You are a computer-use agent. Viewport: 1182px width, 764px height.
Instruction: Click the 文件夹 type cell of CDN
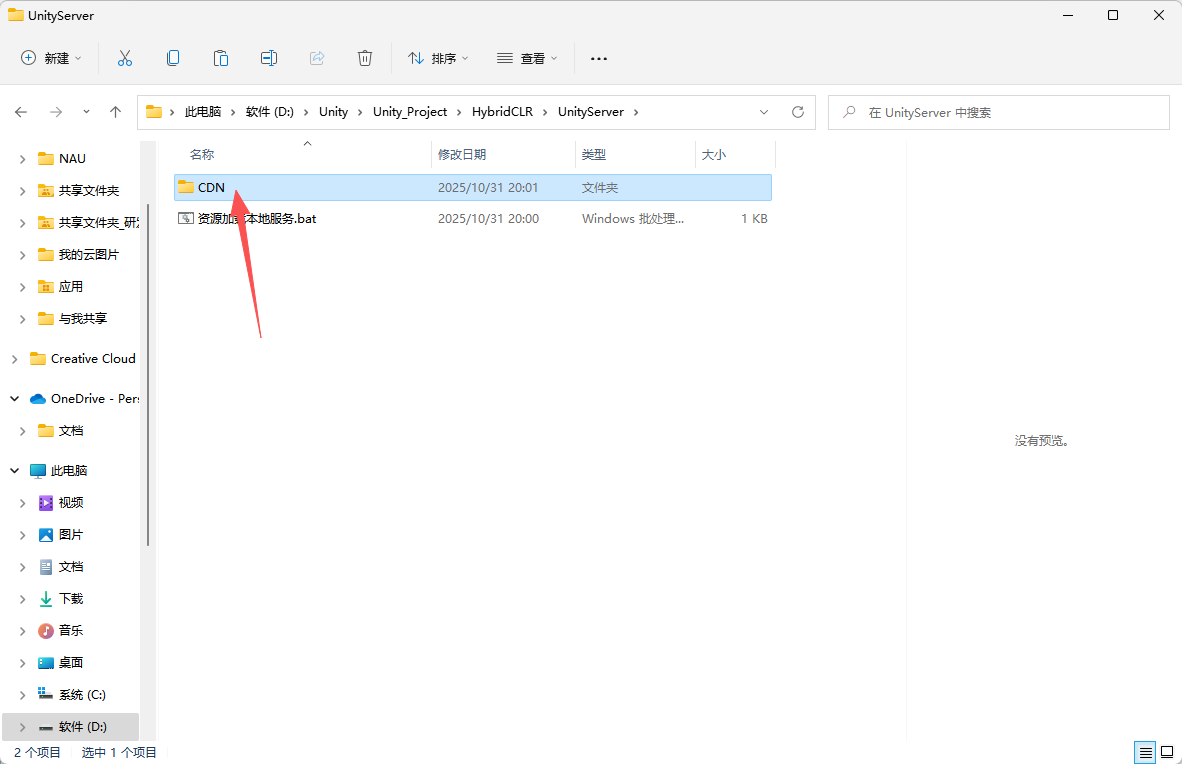(x=600, y=188)
